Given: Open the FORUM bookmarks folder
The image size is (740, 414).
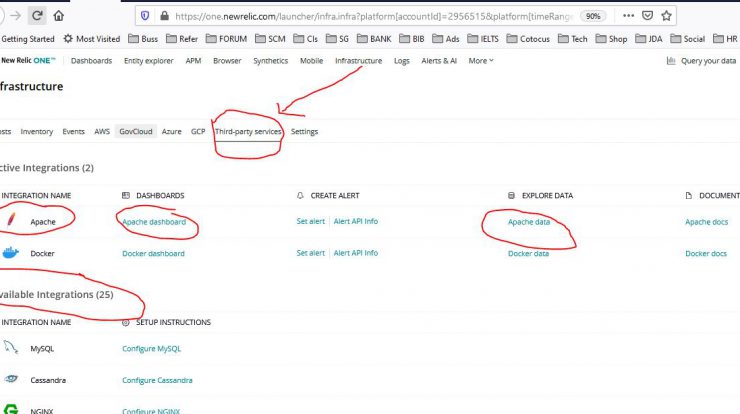Looking at the screenshot, I should tap(226, 39).
